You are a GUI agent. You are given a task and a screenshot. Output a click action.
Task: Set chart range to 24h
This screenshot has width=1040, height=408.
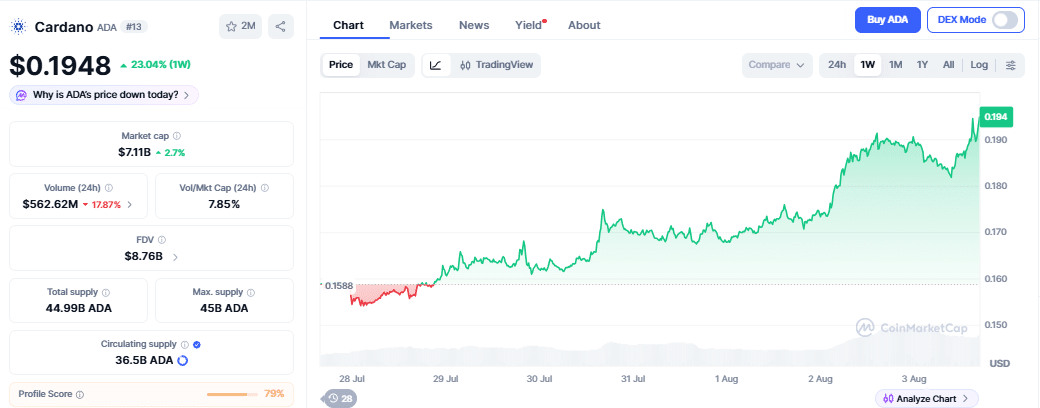pos(837,65)
